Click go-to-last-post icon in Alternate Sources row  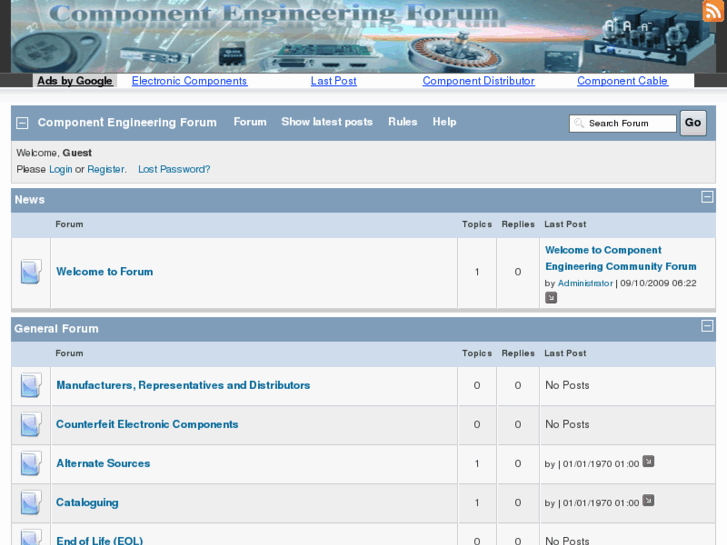pos(648,462)
